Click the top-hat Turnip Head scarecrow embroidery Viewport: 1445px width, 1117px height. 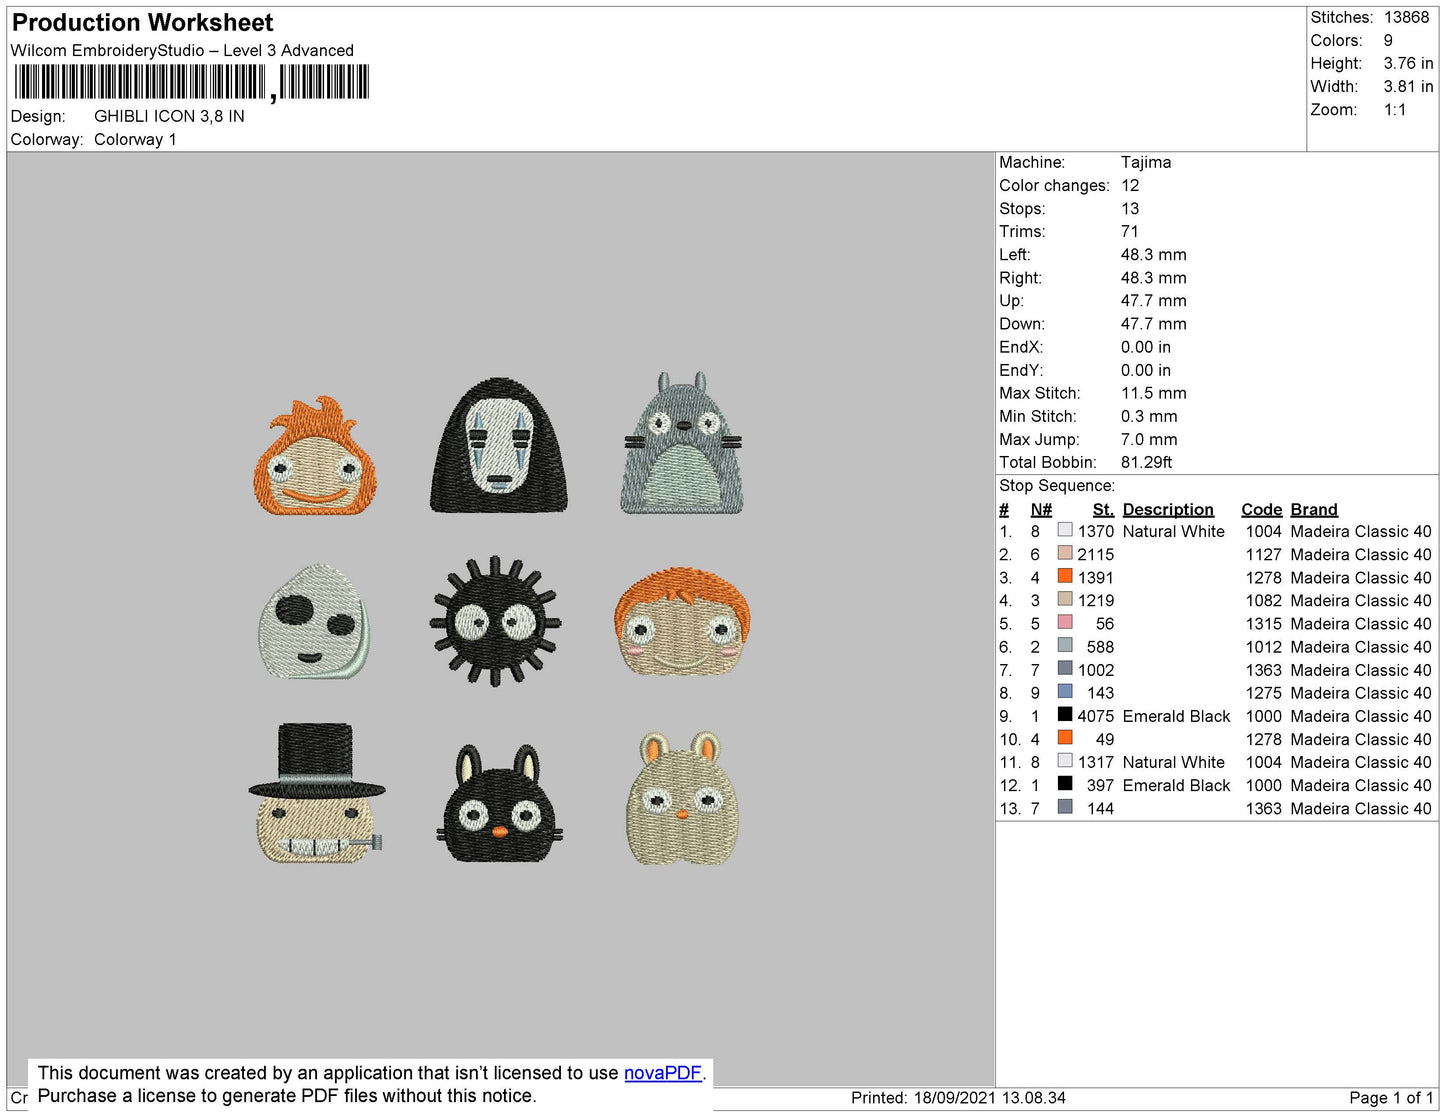317,794
